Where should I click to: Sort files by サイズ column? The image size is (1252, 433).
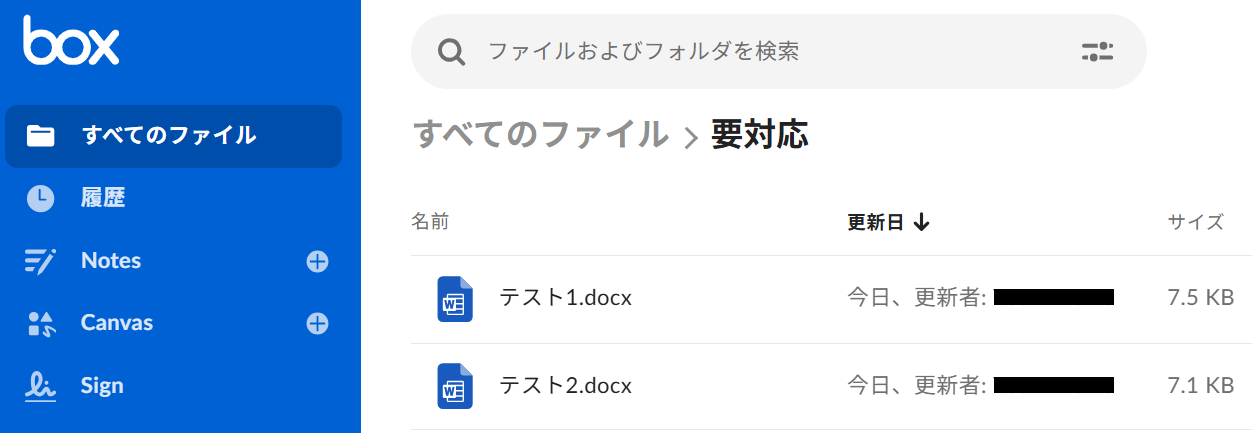[x=1195, y=222]
